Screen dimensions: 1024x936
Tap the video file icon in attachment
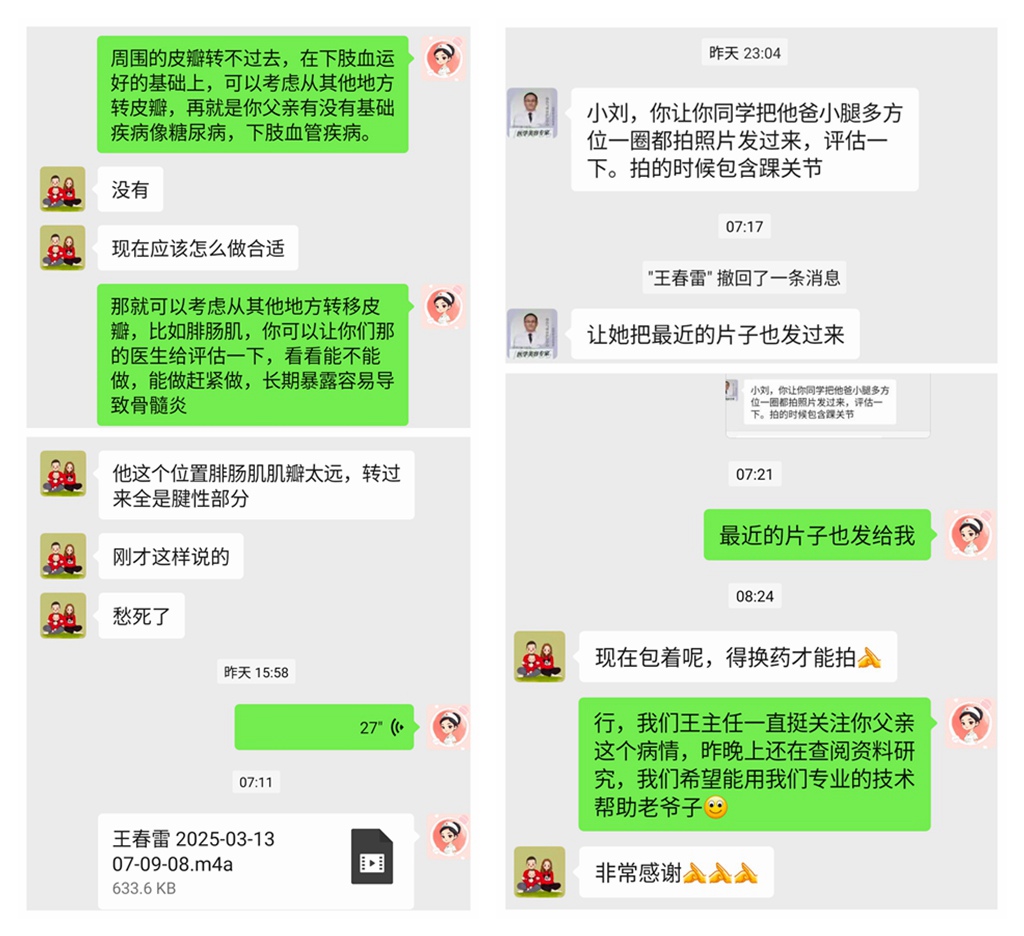372,856
